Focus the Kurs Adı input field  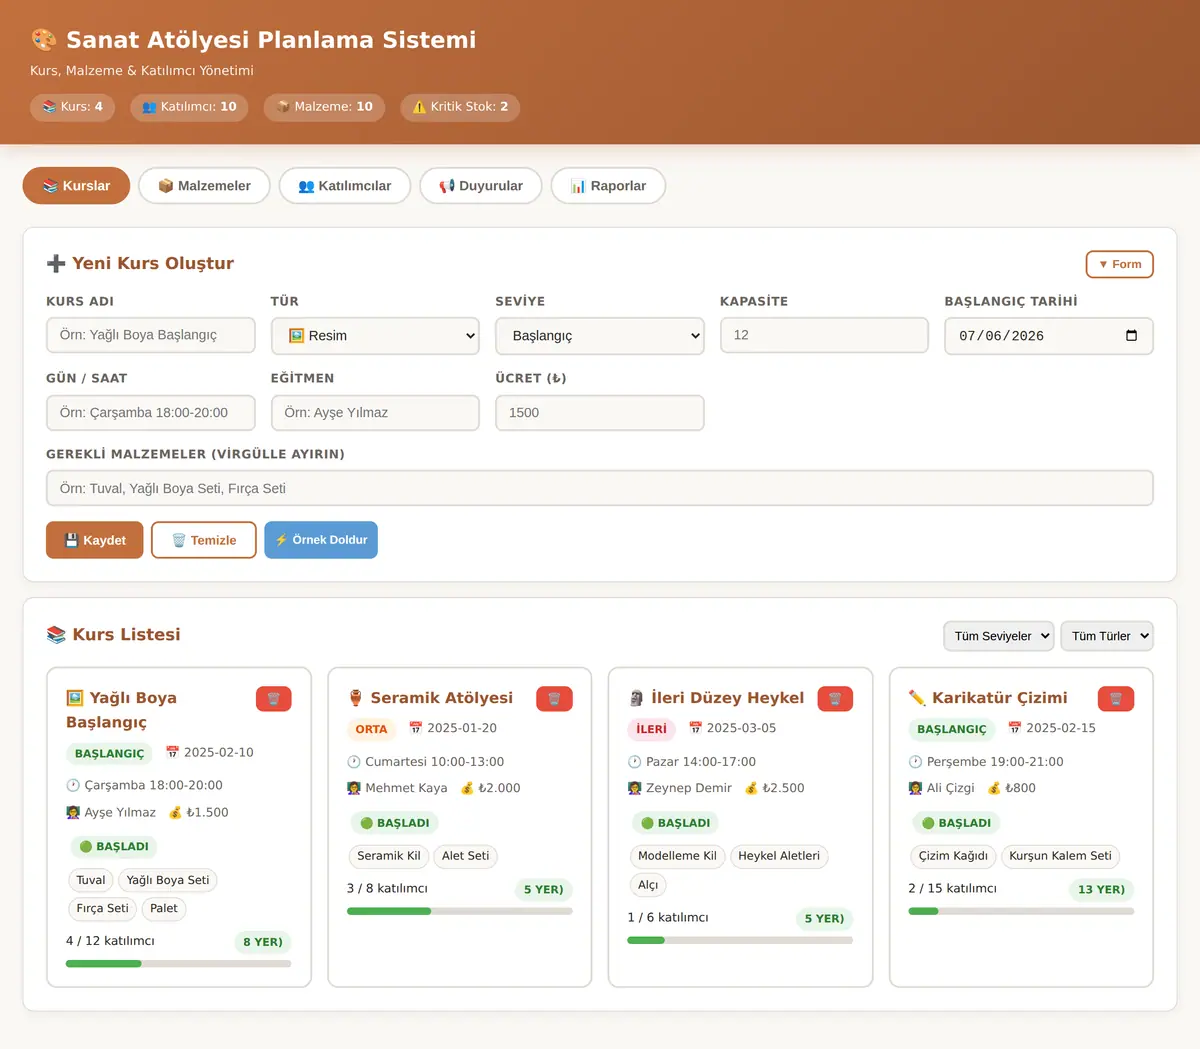point(151,335)
